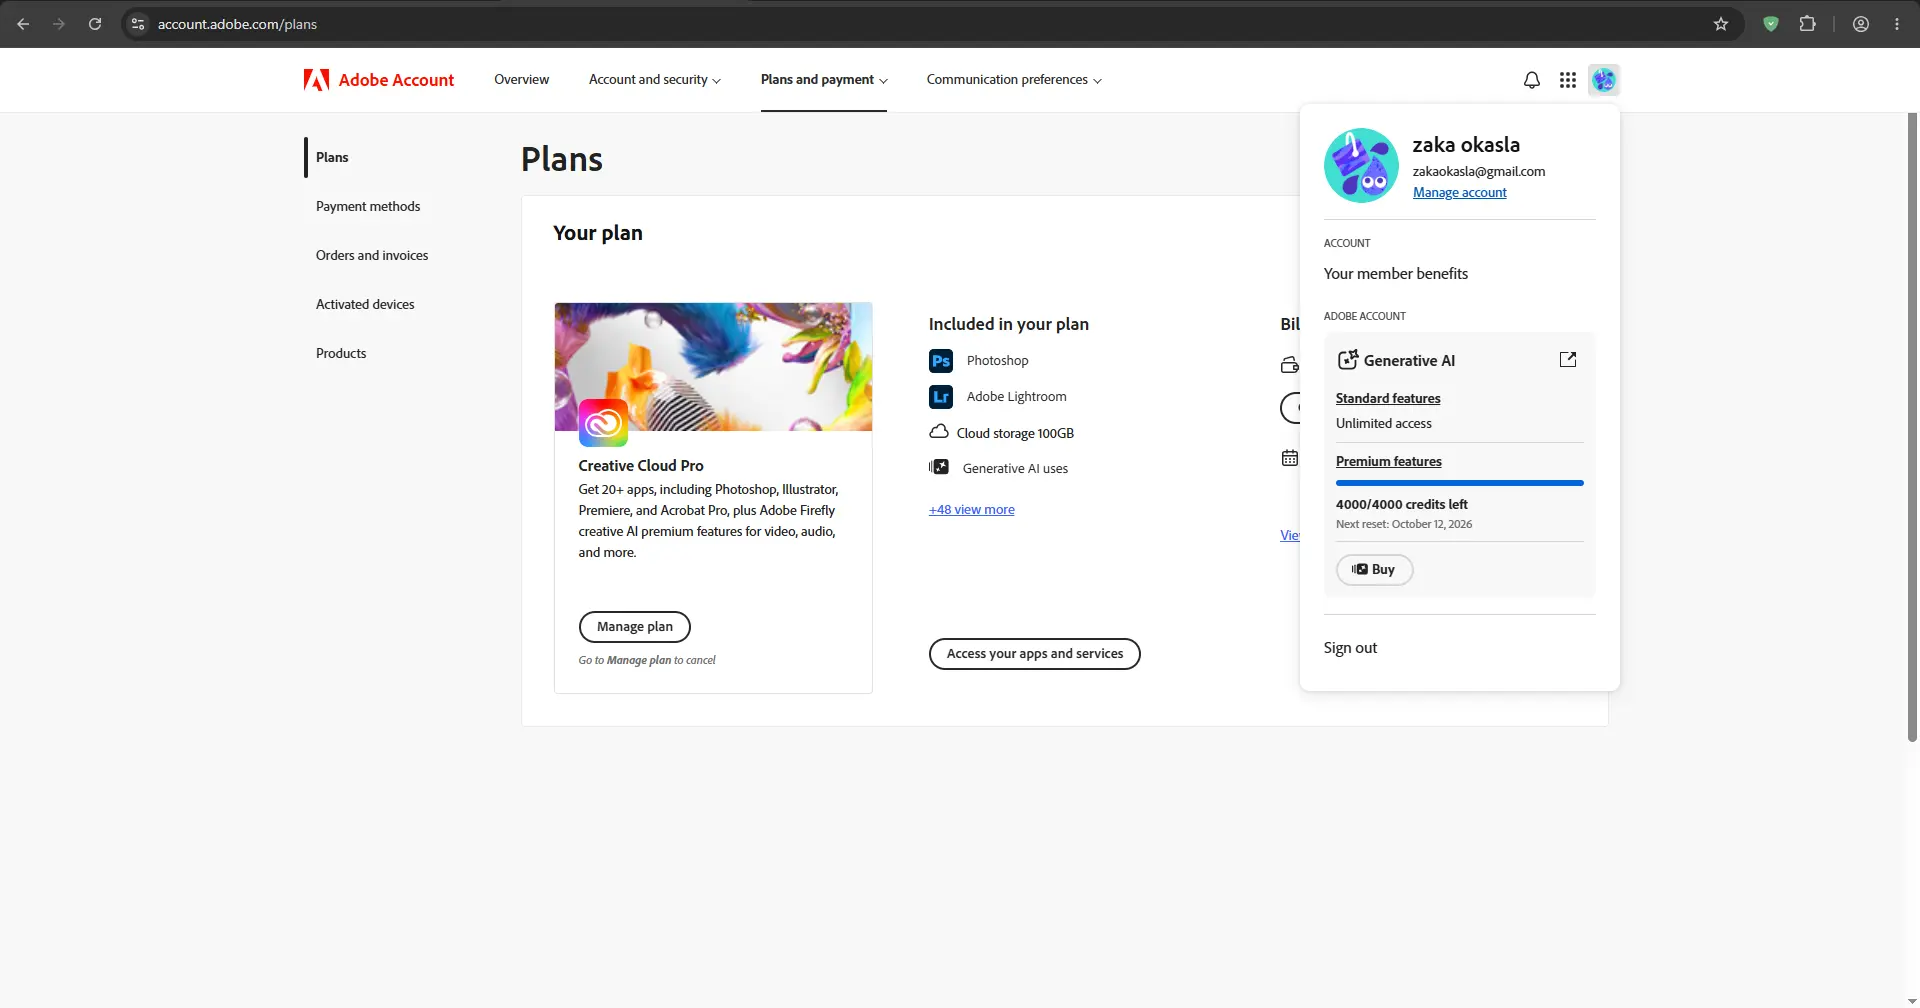The width and height of the screenshot is (1920, 1008).
Task: Click the scroll down arrow at page bottom
Action: [1912, 1000]
